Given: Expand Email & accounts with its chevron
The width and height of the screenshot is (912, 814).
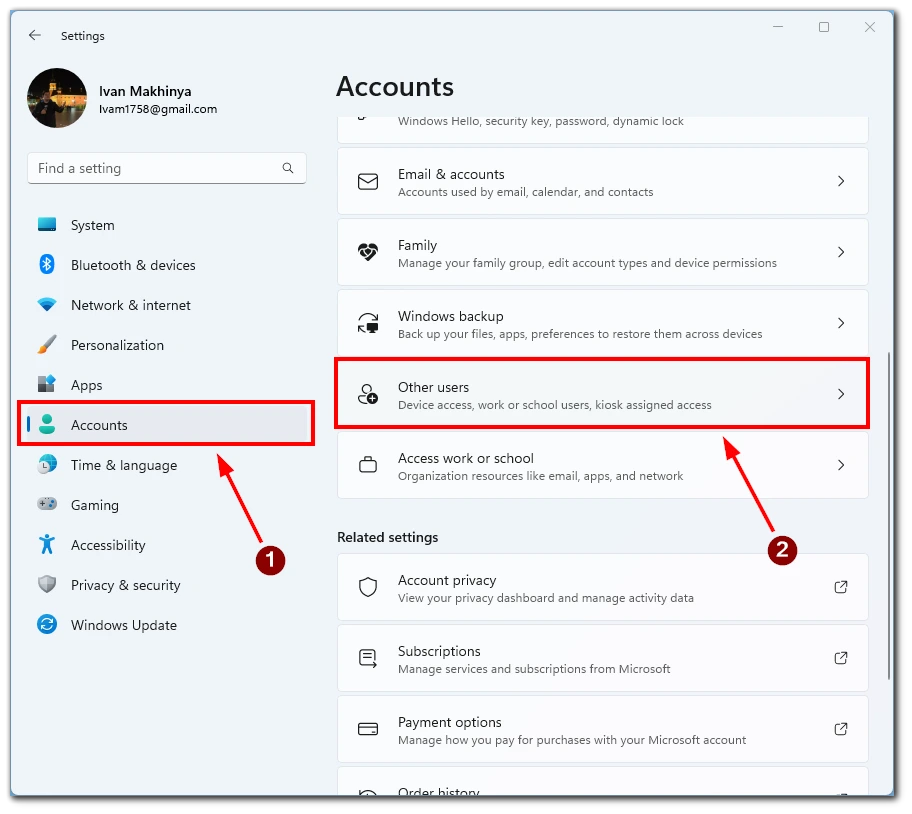Looking at the screenshot, I should (840, 181).
